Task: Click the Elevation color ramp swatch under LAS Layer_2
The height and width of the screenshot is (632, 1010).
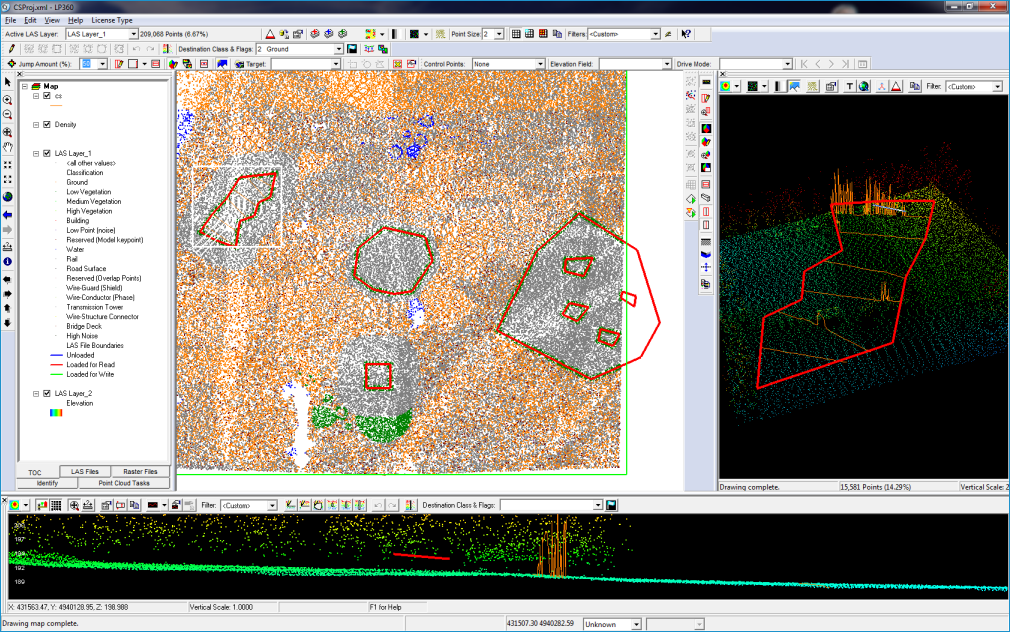Action: point(56,412)
